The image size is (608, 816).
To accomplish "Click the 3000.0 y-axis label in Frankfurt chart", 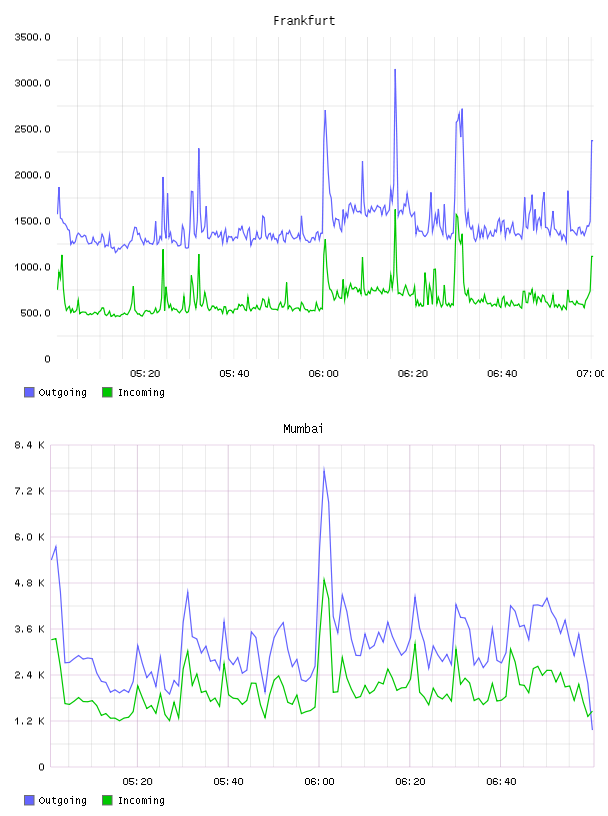I will tap(32, 83).
